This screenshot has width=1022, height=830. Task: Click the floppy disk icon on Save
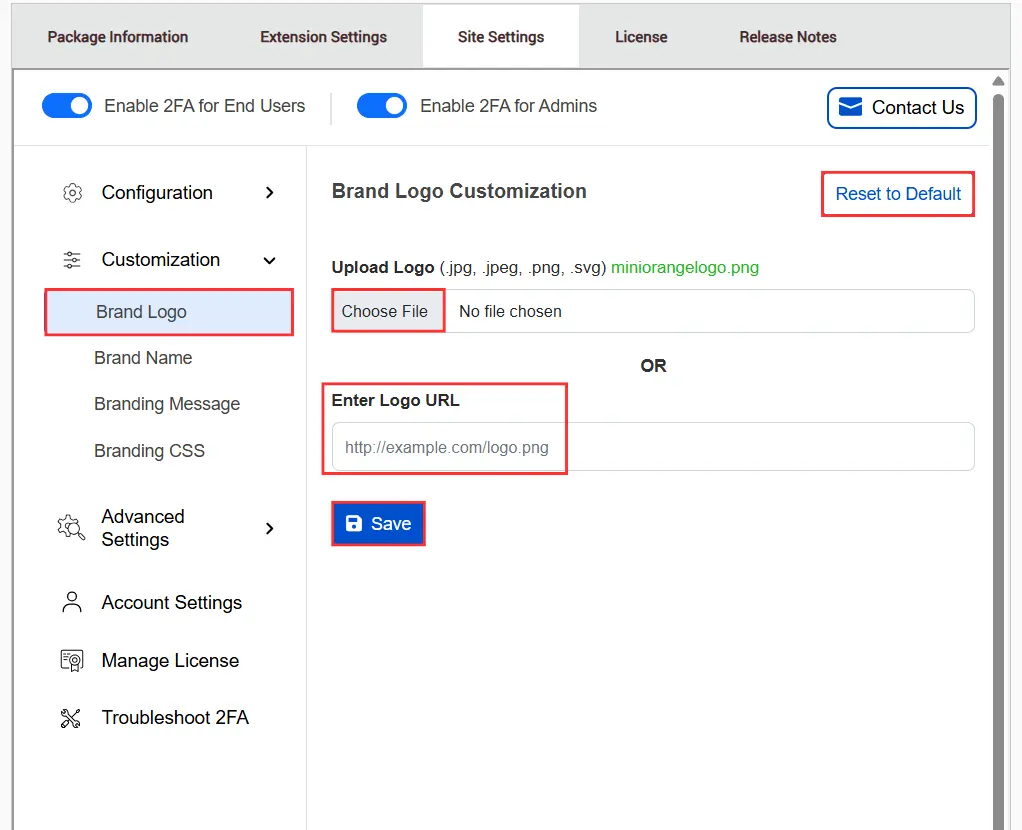(x=354, y=524)
